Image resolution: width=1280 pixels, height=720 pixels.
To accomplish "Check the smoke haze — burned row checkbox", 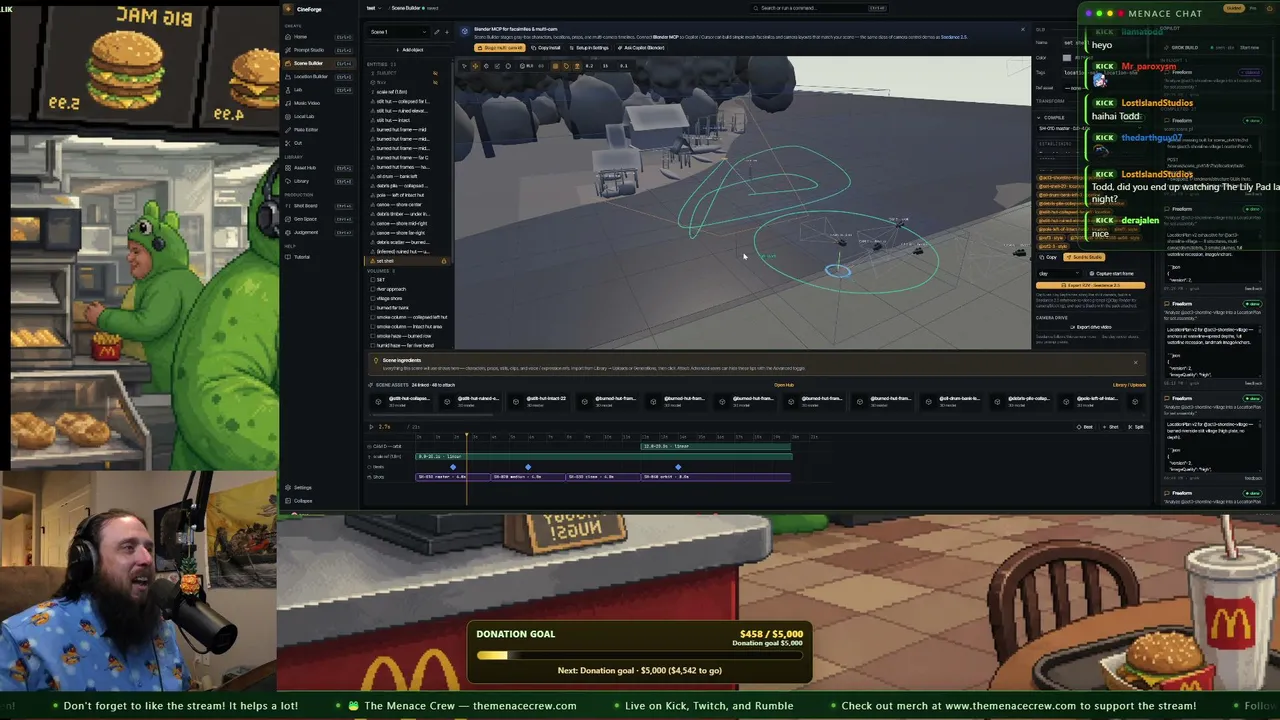I will click(x=373, y=336).
